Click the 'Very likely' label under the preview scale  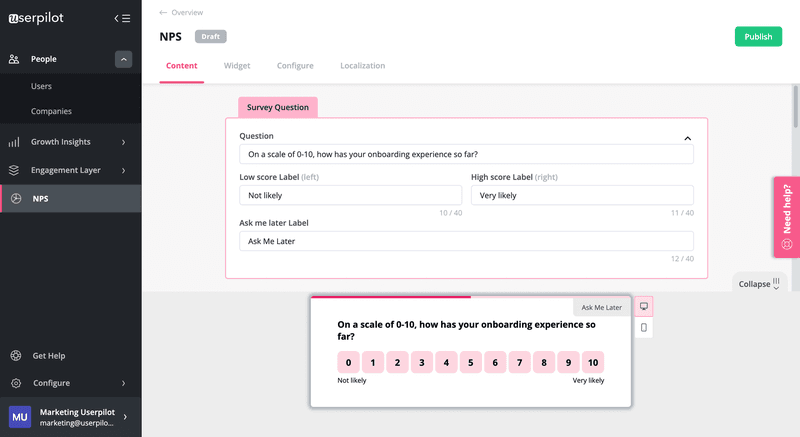click(x=588, y=380)
